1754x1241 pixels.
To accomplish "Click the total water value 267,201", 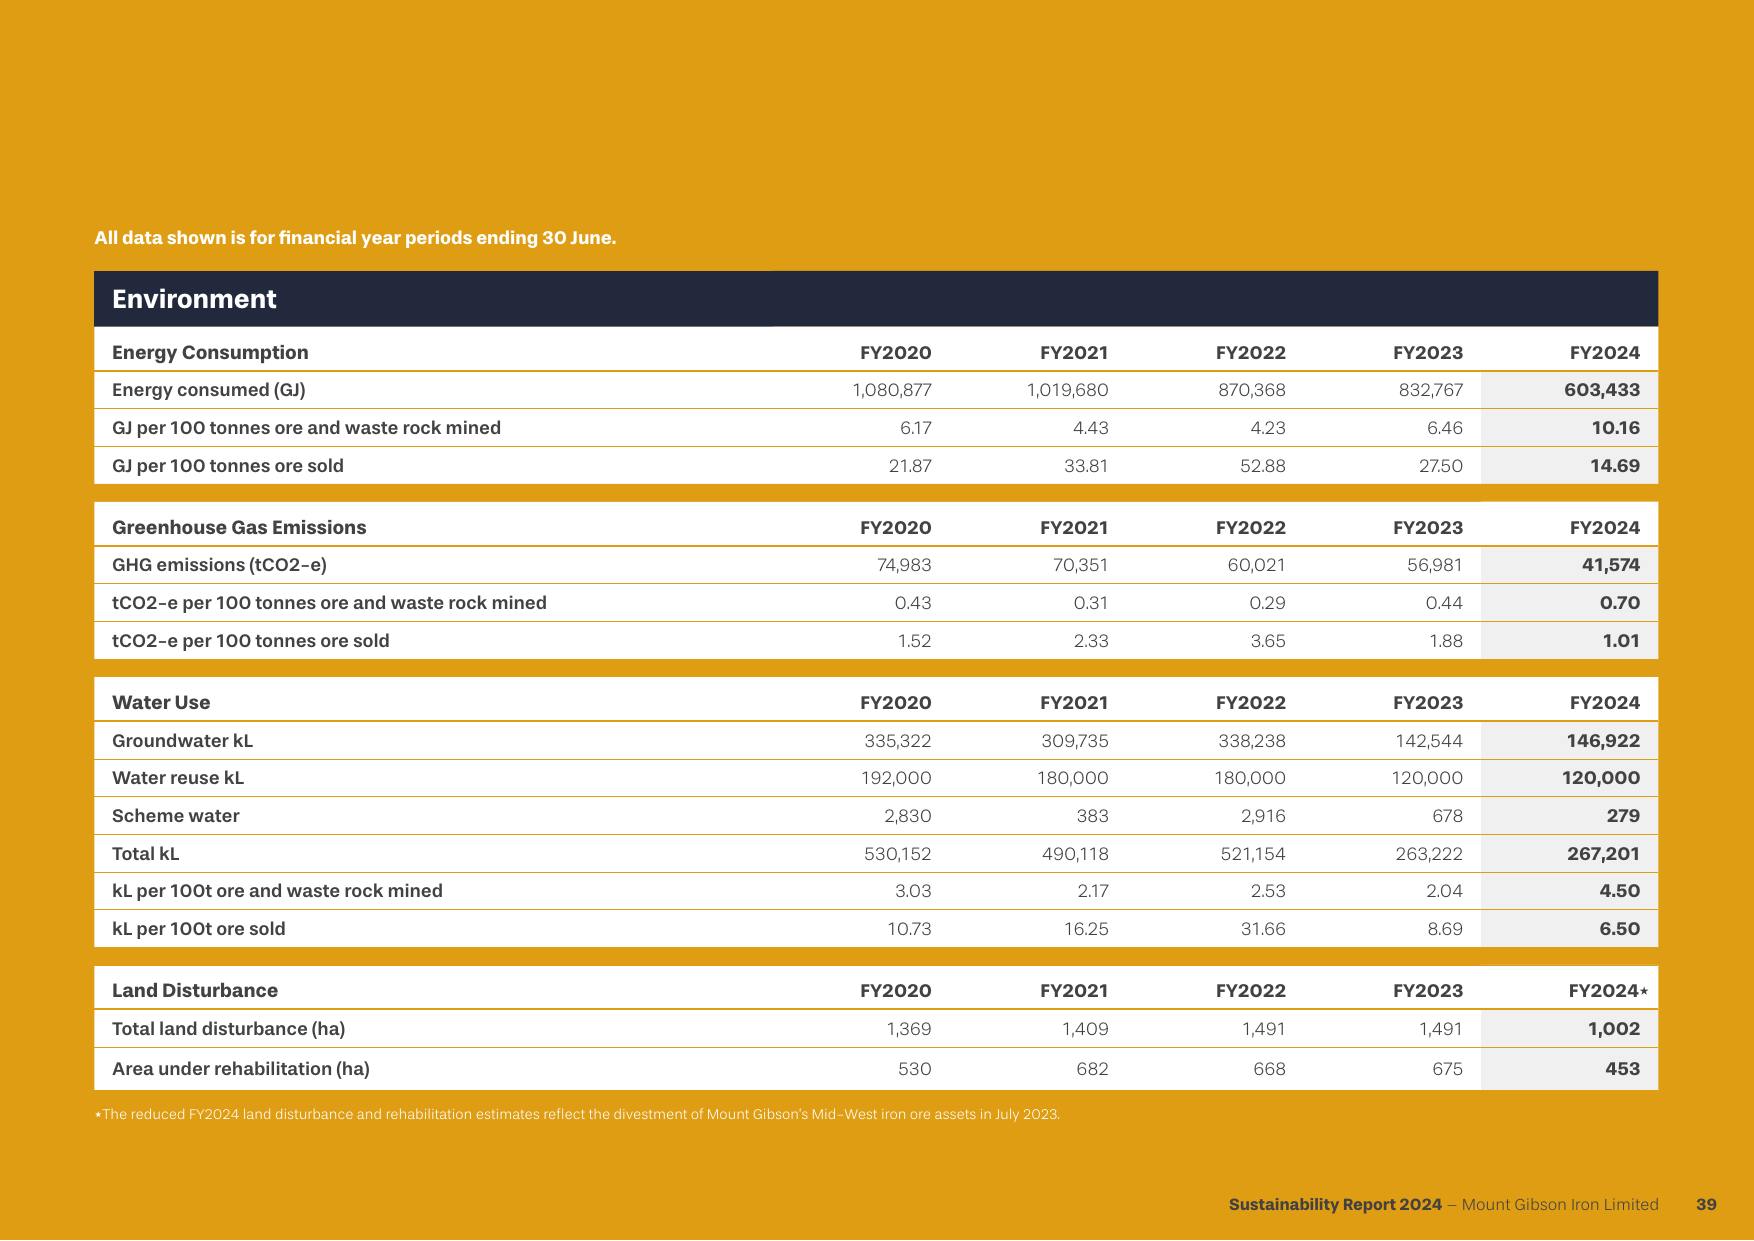I will coord(1603,854).
